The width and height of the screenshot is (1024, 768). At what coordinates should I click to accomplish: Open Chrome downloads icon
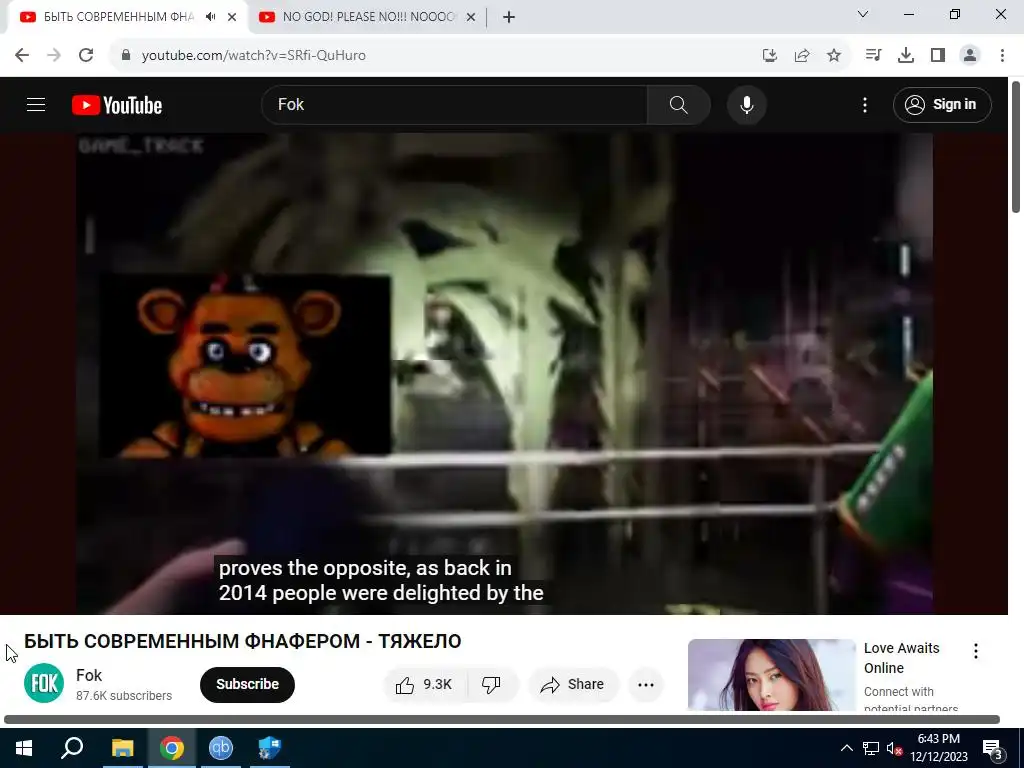[x=906, y=56]
